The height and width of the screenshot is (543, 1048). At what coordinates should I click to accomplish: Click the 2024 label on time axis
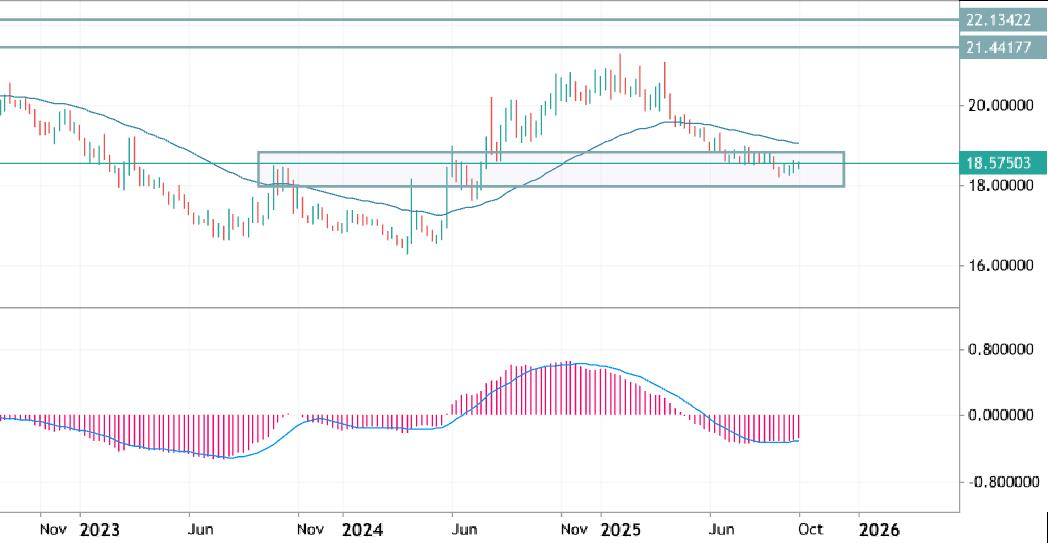[x=360, y=528]
